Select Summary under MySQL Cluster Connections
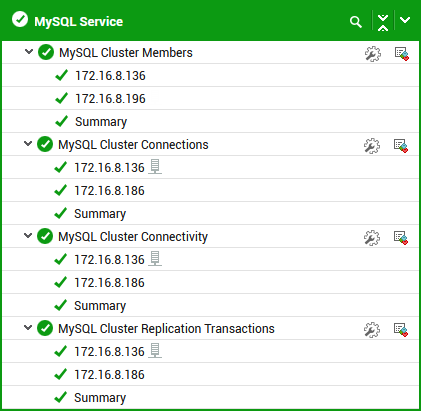The image size is (421, 411). click(x=100, y=214)
